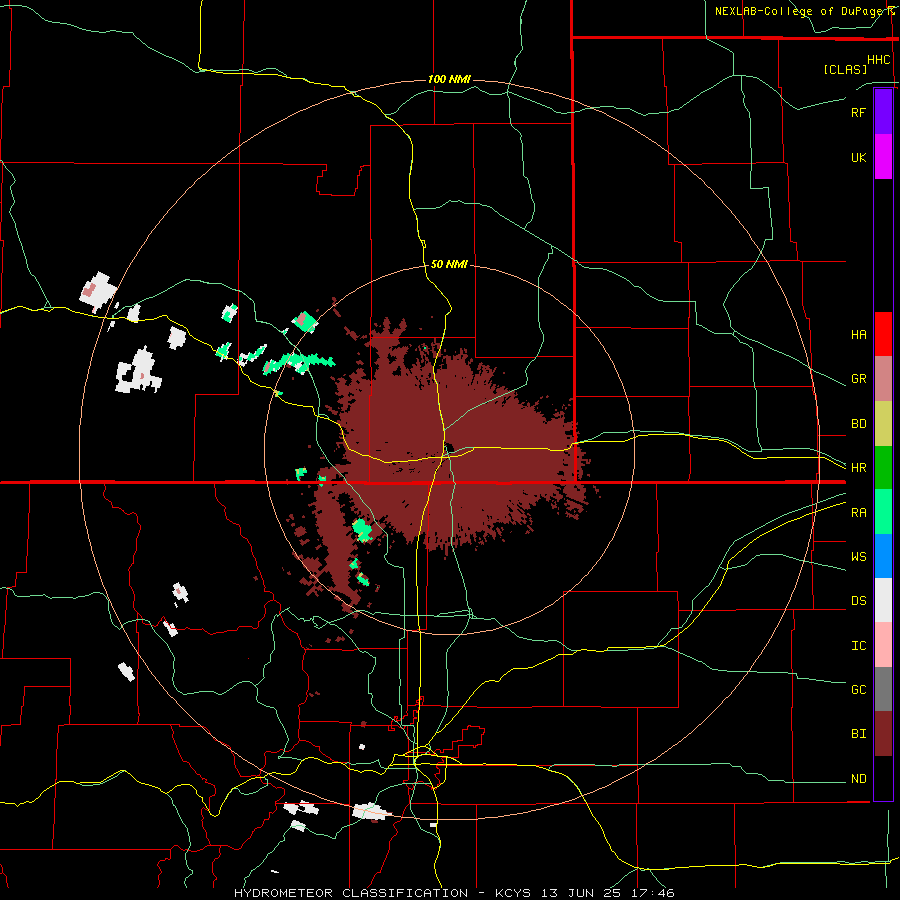Click the NEXLAB-College of DuPage text
This screenshot has width=900, height=900.
[801, 11]
